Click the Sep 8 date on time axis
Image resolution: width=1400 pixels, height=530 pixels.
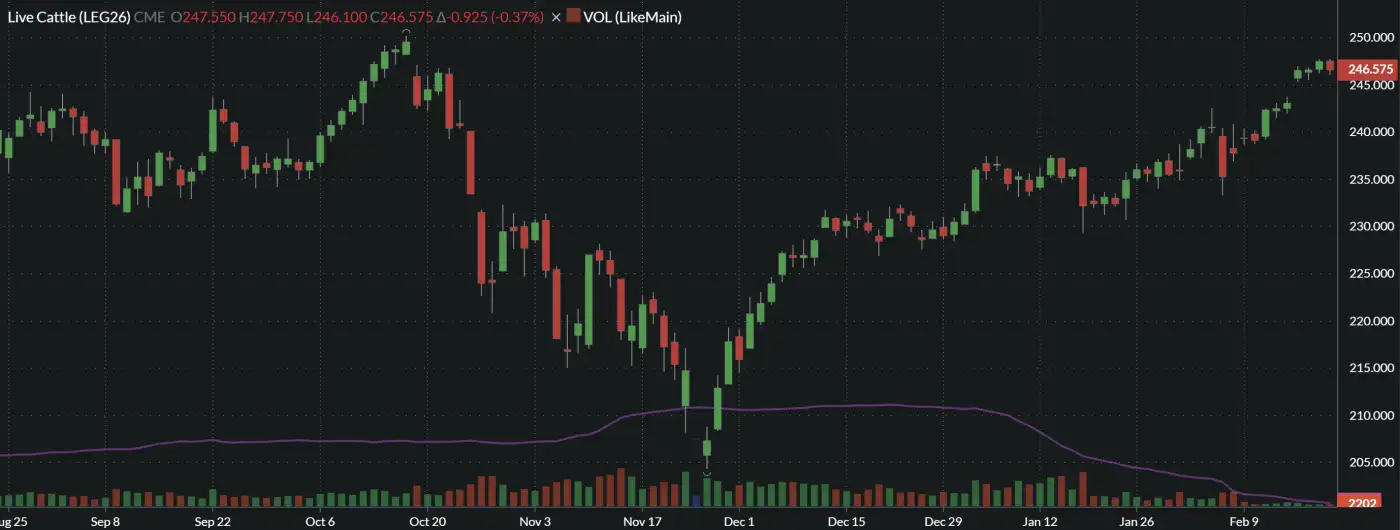pos(105,521)
